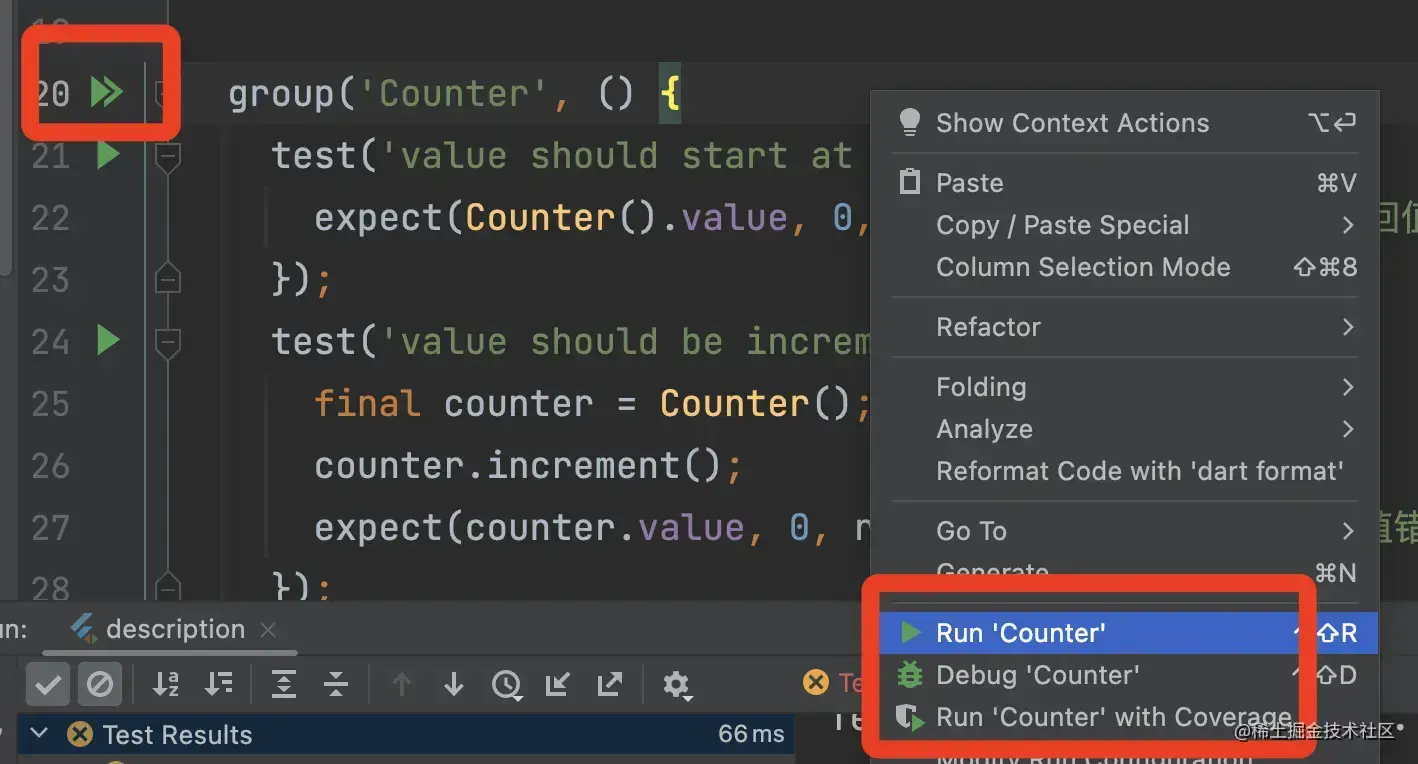
Task: Open the test history clock dropdown
Action: [507, 685]
